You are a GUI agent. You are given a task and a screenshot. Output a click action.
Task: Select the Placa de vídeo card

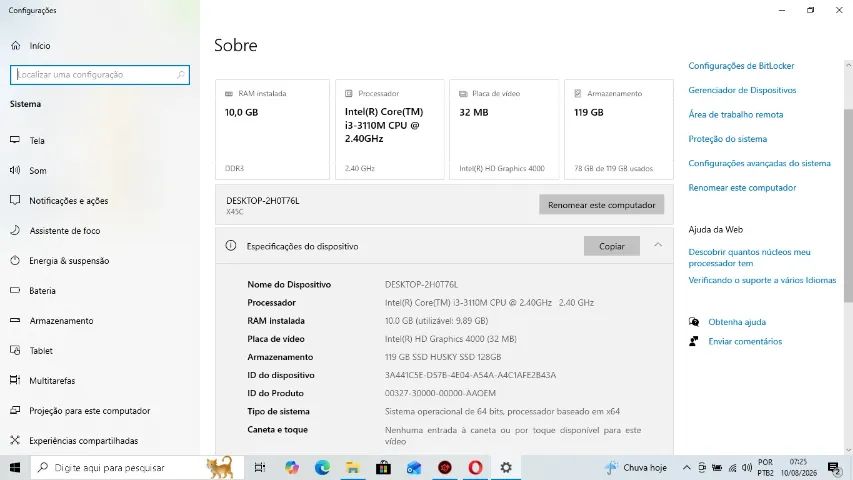click(x=504, y=130)
